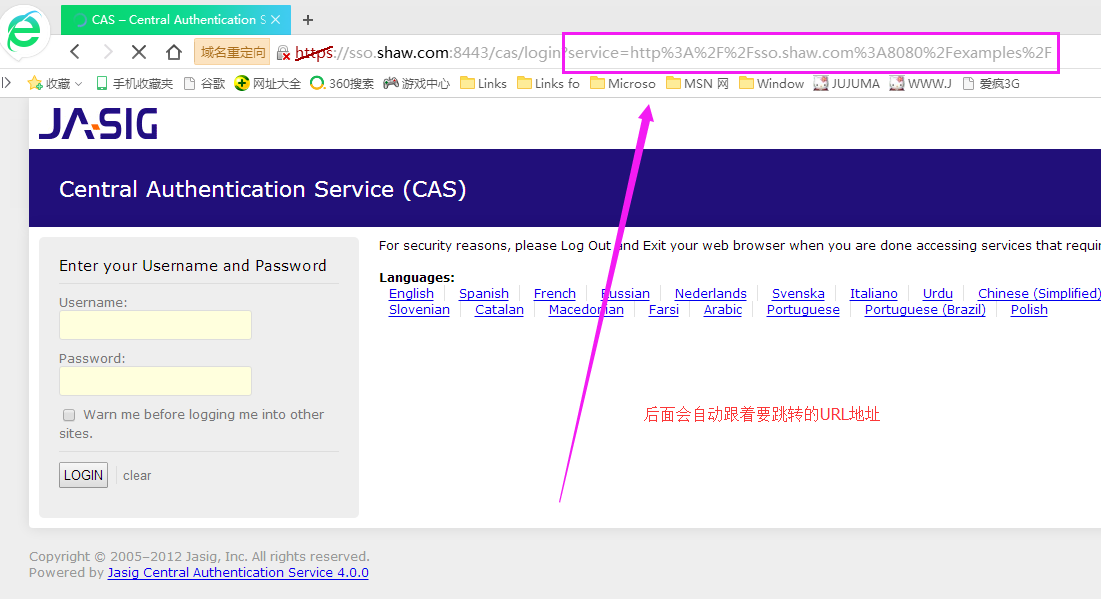Viewport: 1101px width, 599px height.
Task: Switch language to Catalan
Action: tap(499, 310)
